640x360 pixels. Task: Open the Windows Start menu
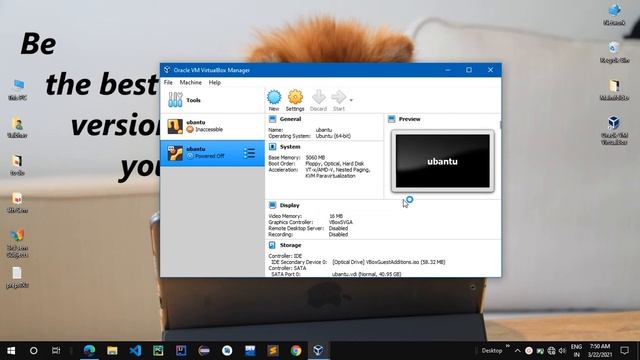[x=11, y=351]
